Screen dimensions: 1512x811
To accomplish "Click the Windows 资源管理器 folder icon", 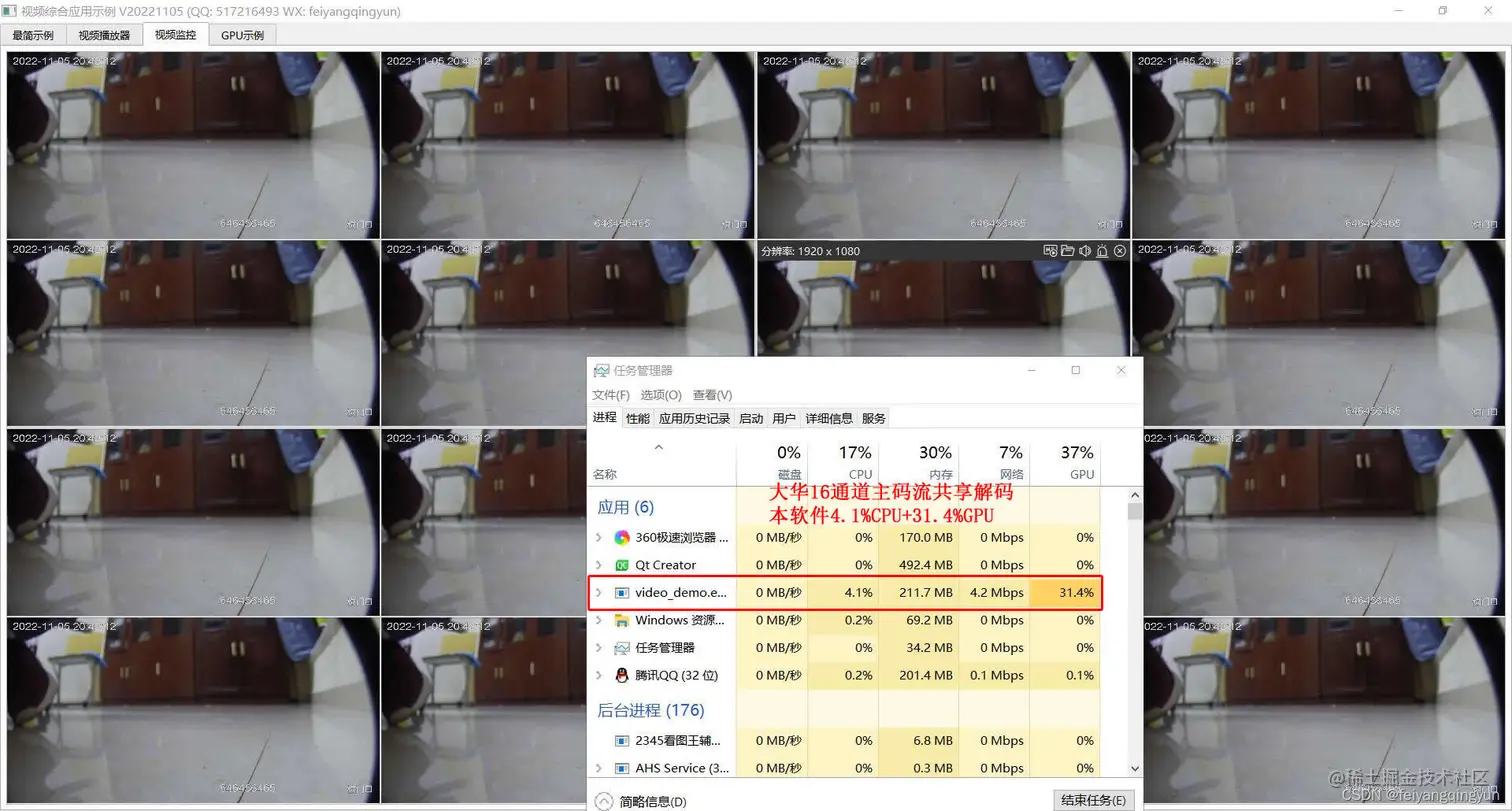I will [622, 620].
